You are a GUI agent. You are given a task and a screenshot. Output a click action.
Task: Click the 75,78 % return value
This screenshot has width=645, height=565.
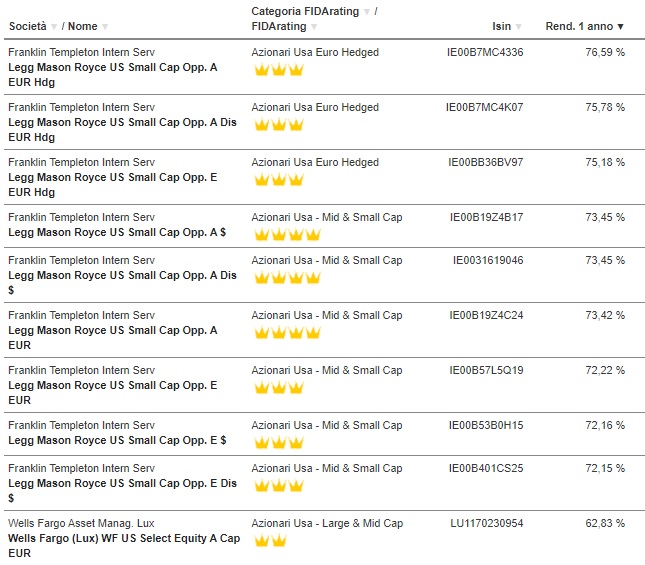[605, 107]
